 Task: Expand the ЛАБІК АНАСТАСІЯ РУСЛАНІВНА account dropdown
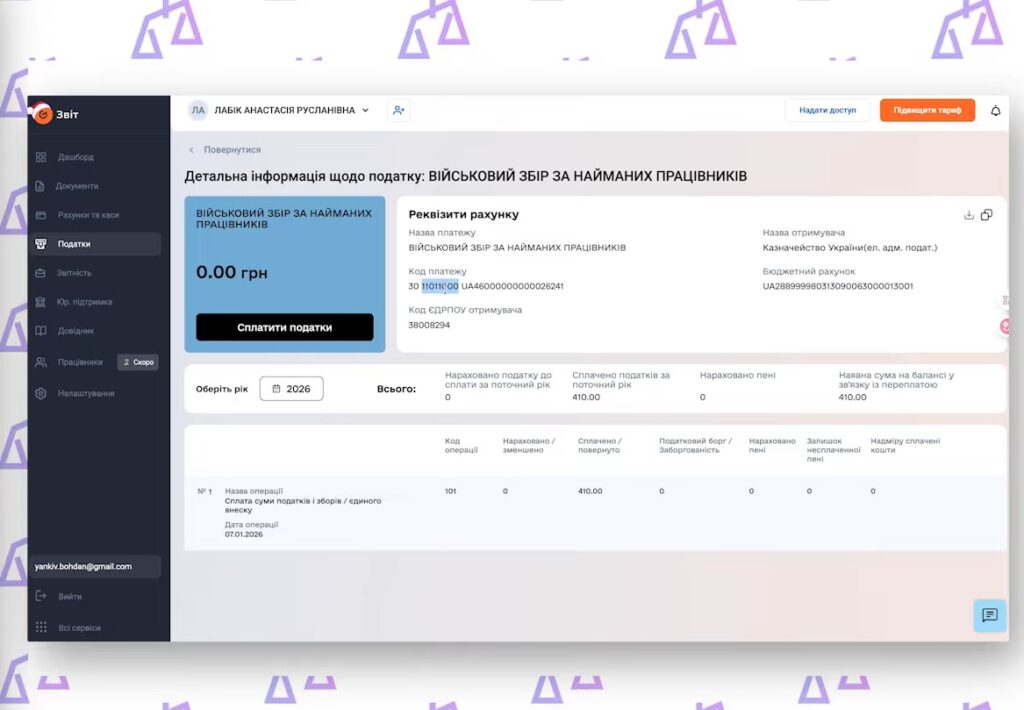point(365,110)
